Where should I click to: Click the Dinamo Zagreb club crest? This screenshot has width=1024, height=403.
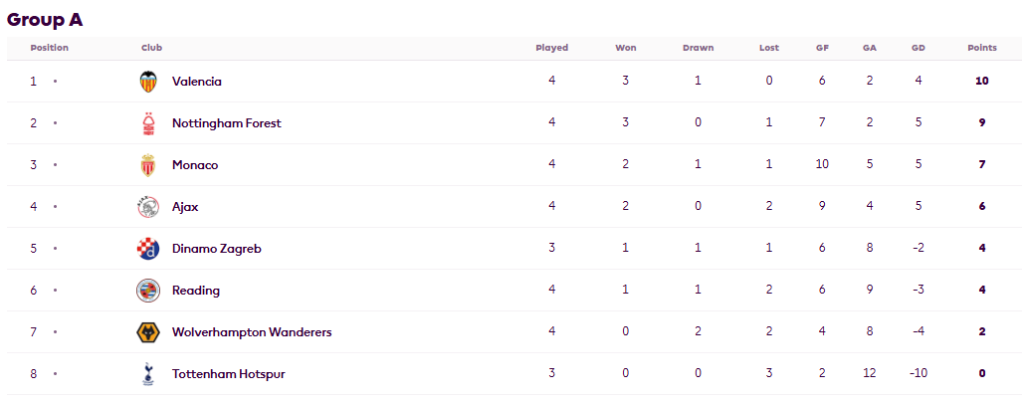point(148,249)
